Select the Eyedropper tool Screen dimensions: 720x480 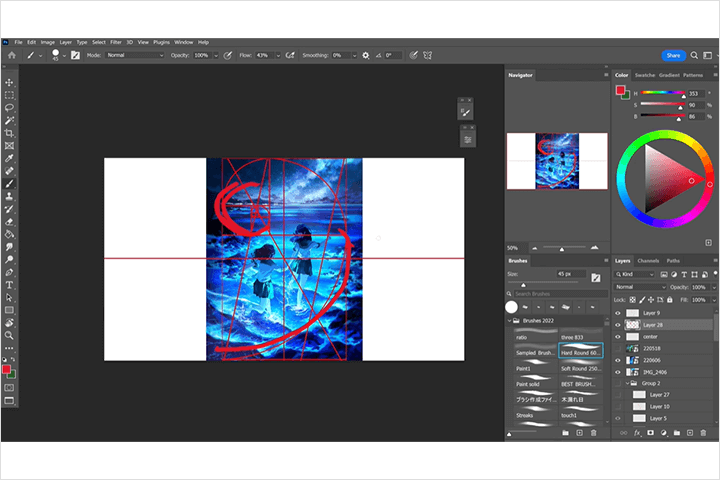point(9,158)
